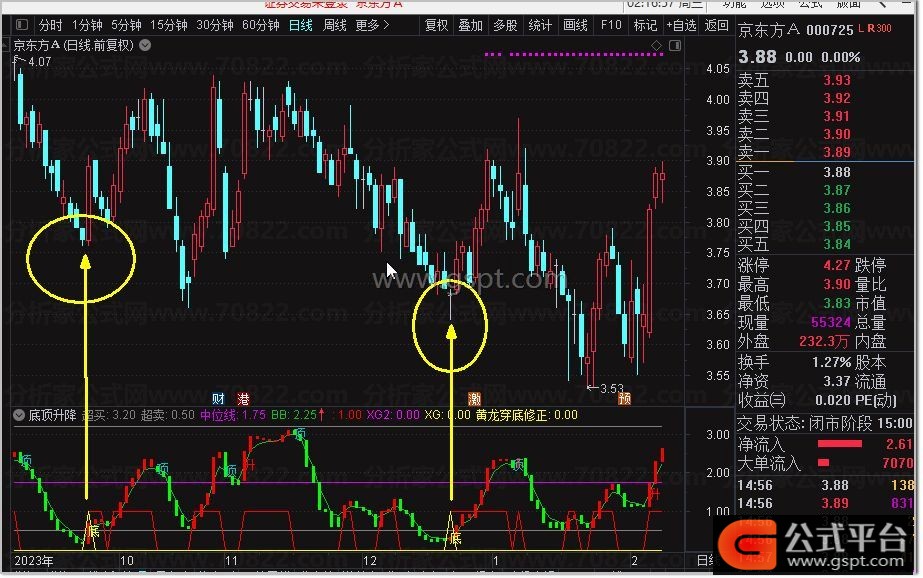Click the 净流入 red bar
This screenshot has height=578, width=923.
(x=839, y=444)
